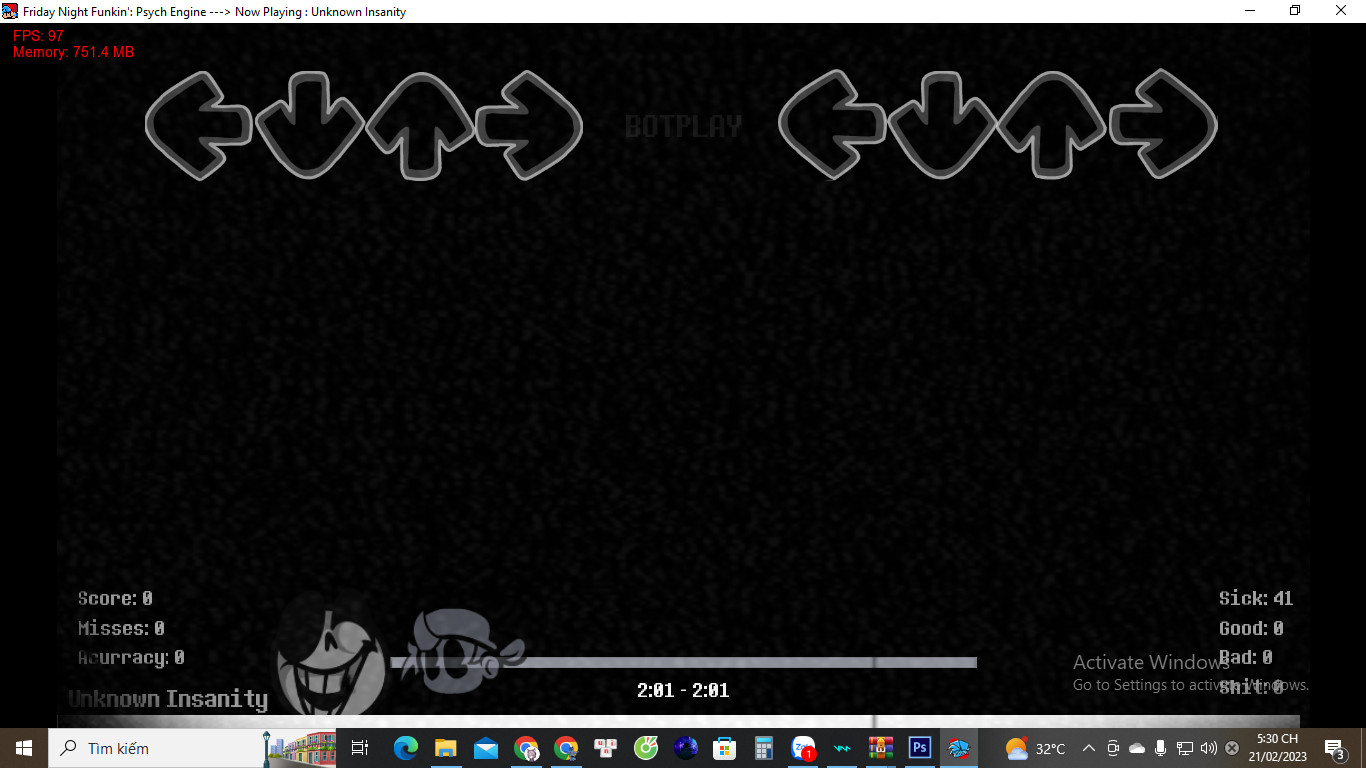Open the Windows Start menu
Image resolution: width=1366 pixels, height=768 pixels.
[x=24, y=748]
